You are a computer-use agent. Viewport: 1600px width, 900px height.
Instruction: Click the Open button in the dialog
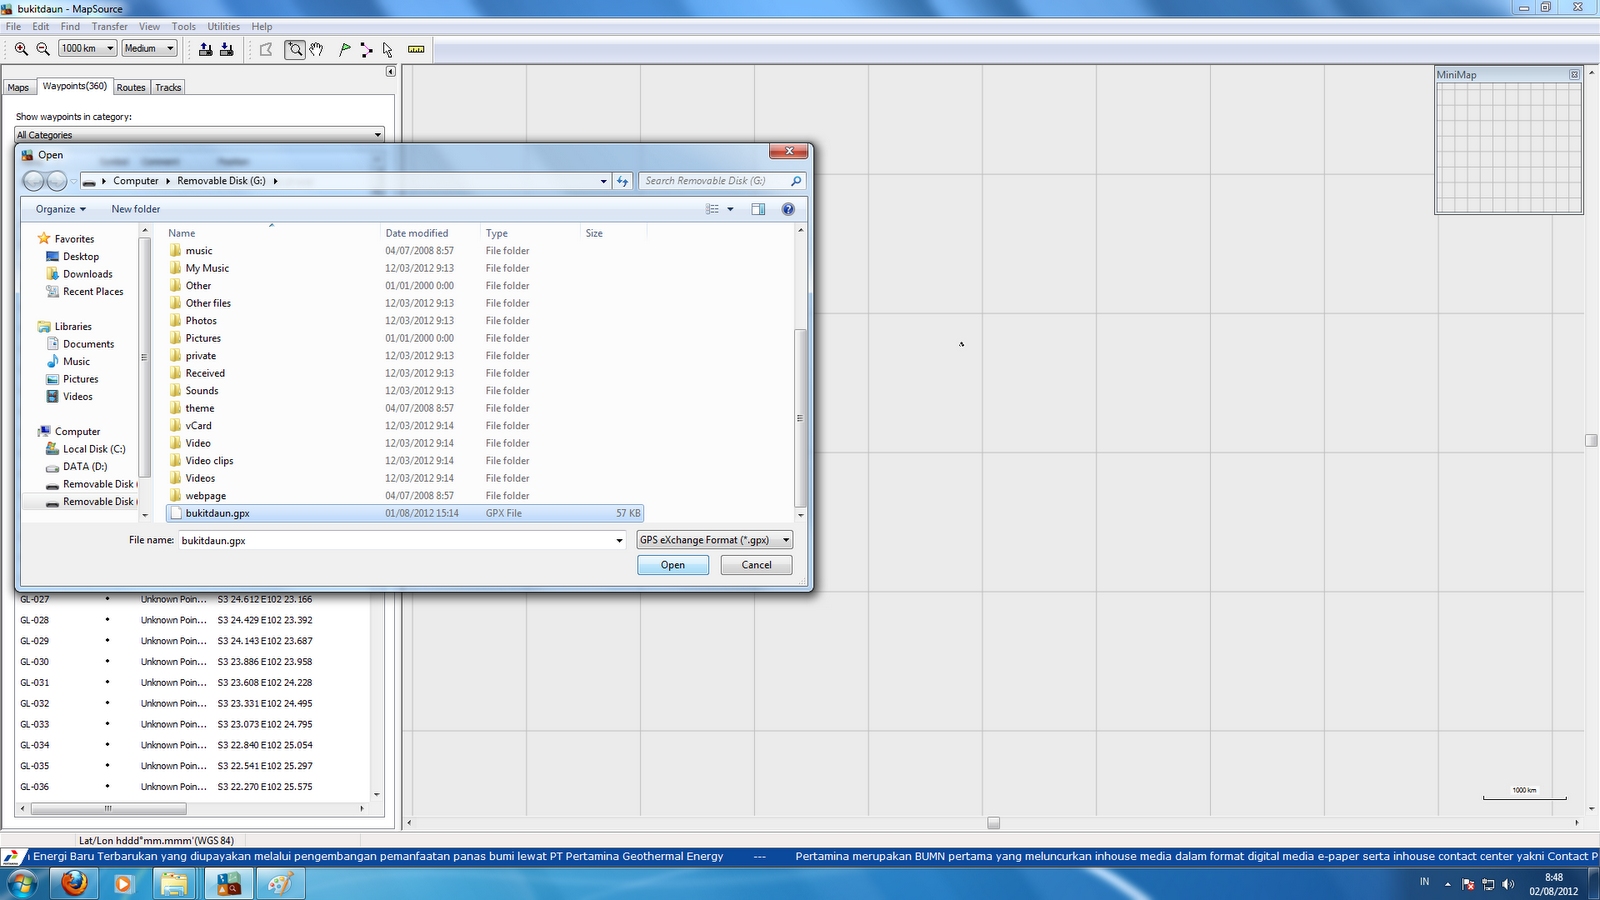click(672, 564)
